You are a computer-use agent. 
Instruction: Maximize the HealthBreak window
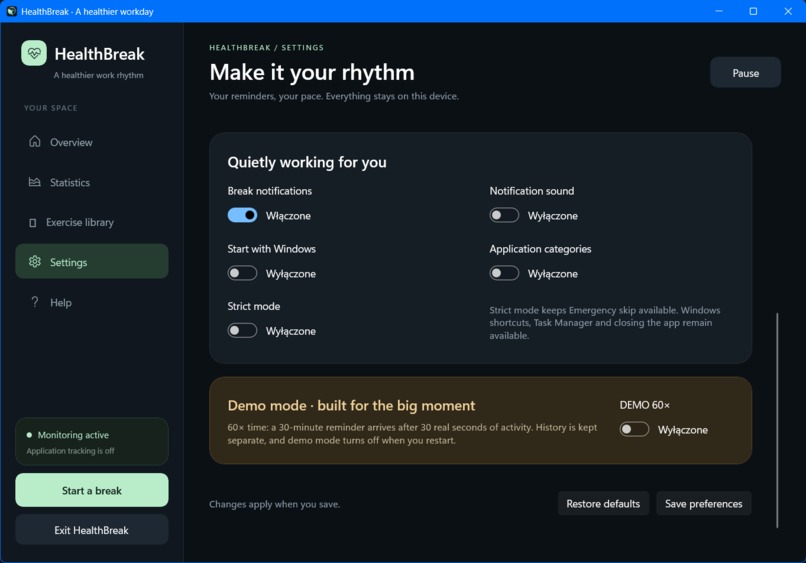point(753,11)
